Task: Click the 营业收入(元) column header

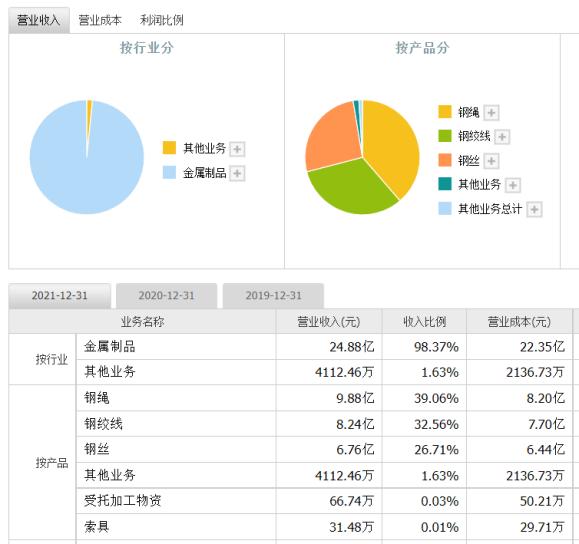Action: (329, 322)
